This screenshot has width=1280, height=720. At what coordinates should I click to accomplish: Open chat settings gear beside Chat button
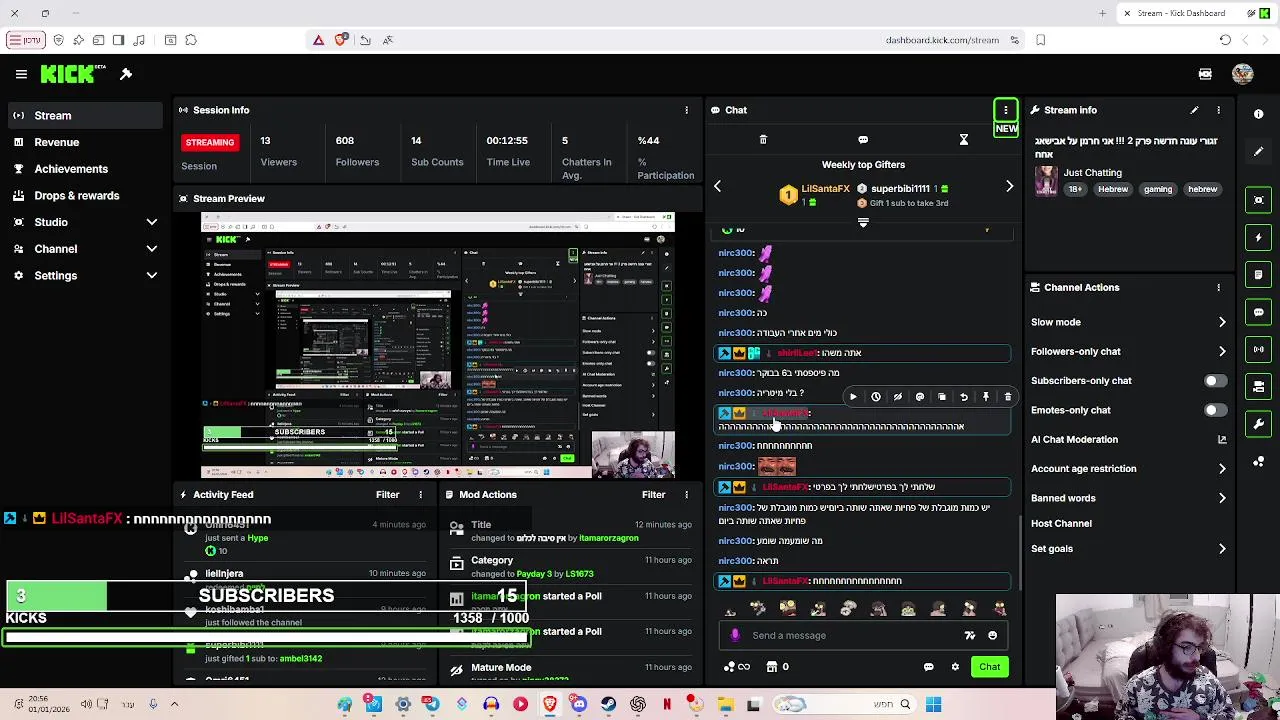click(955, 667)
